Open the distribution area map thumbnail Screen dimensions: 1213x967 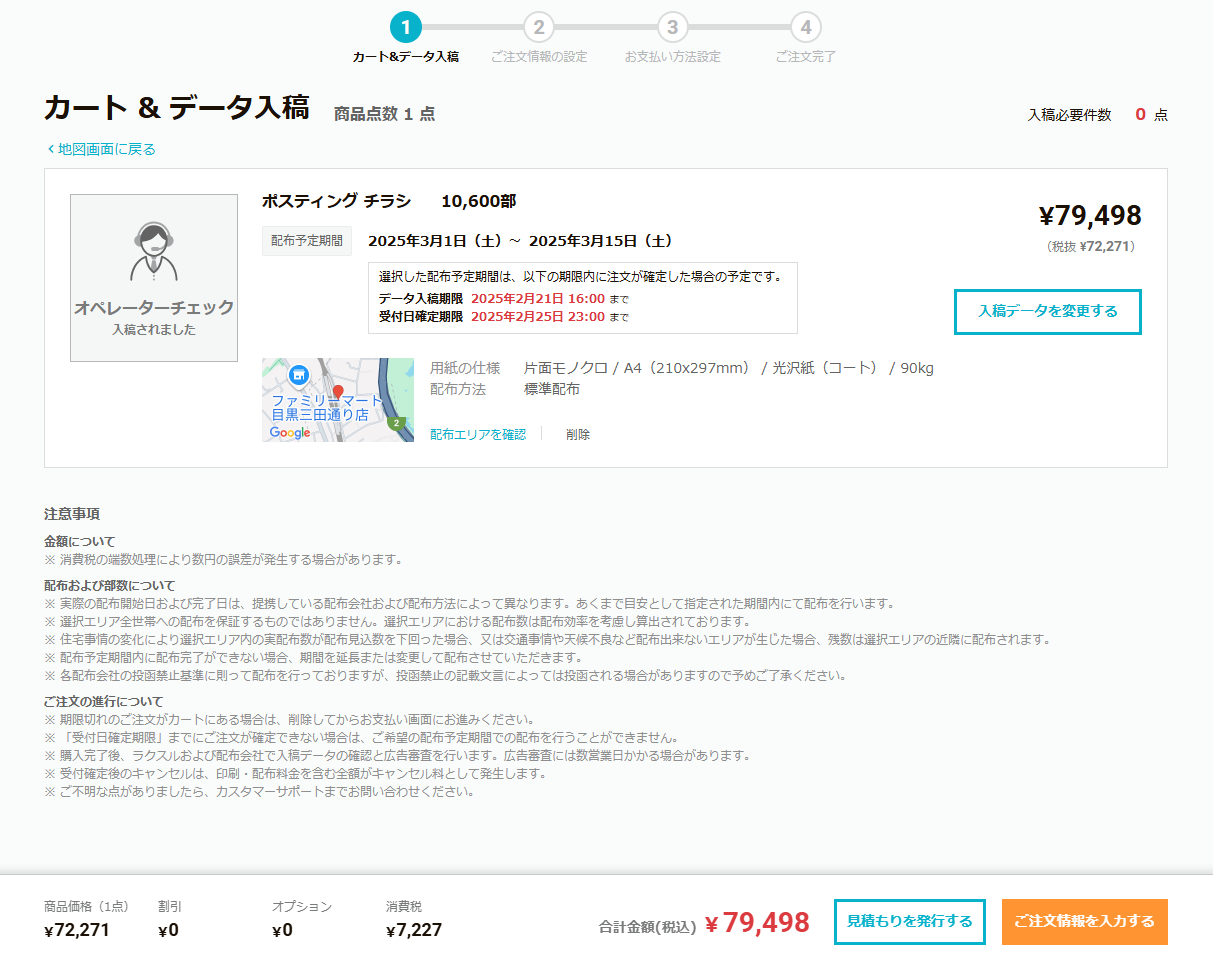(x=338, y=400)
